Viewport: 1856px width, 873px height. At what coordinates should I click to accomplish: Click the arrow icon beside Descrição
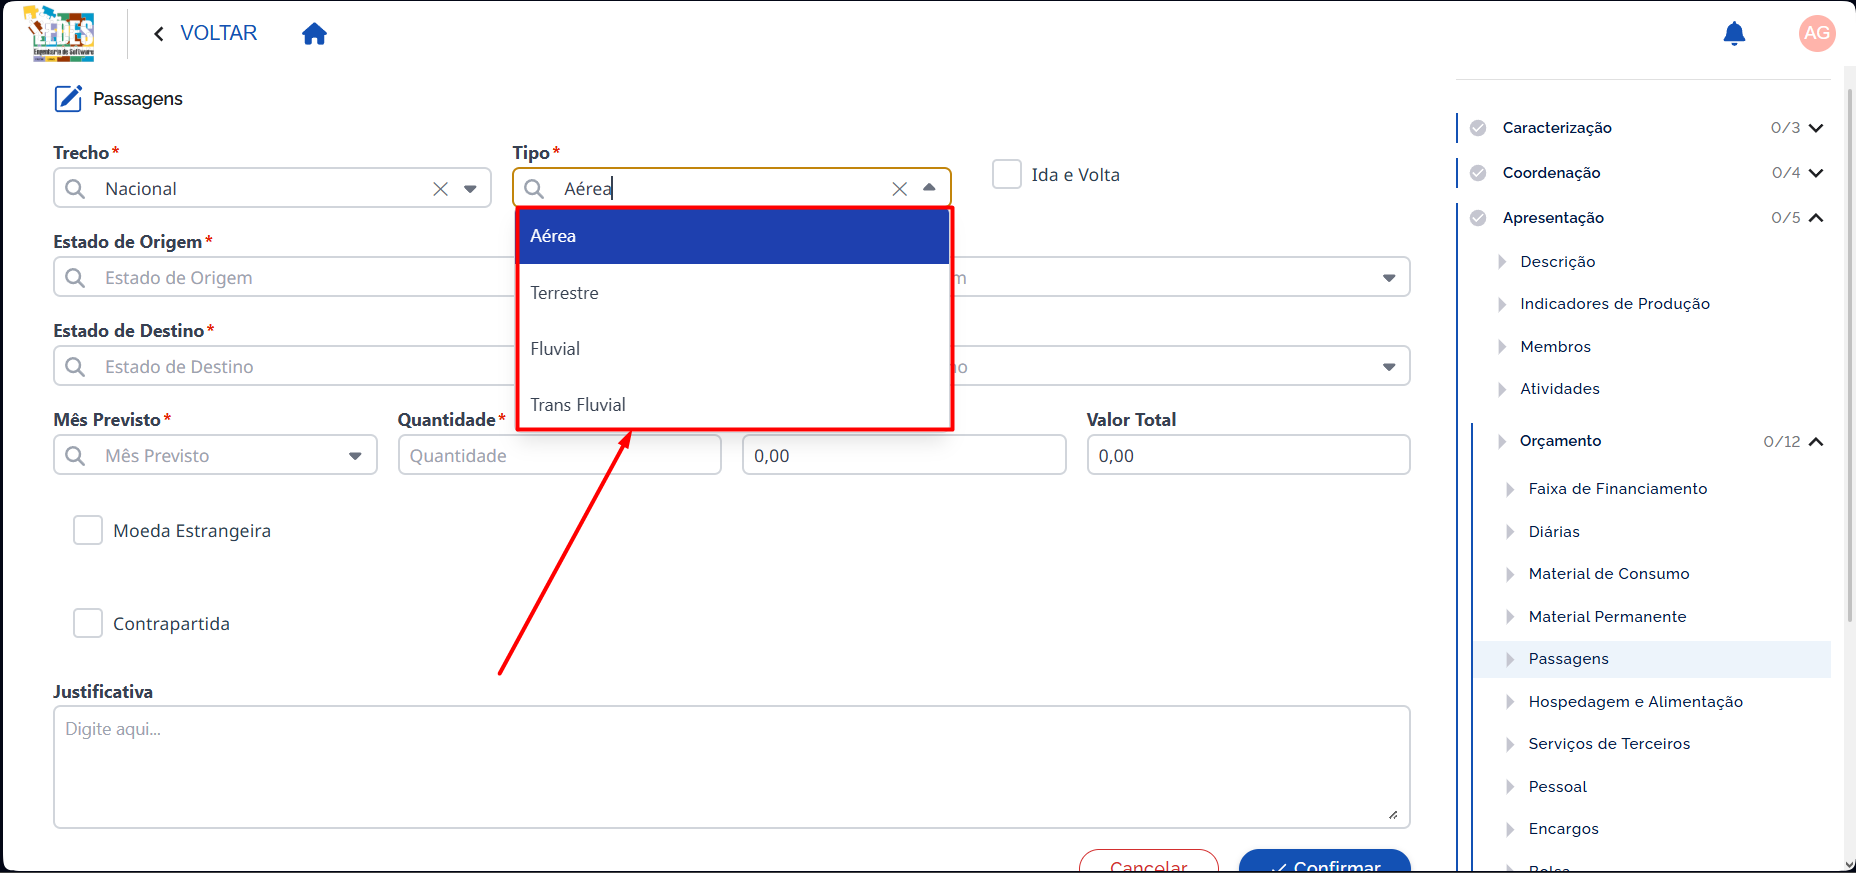[1502, 262]
